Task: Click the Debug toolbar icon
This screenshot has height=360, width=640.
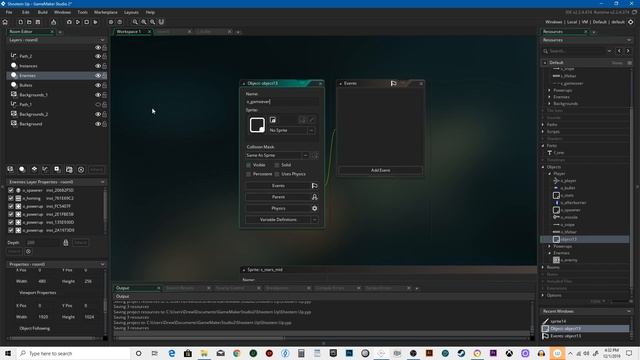Action: click(69, 22)
